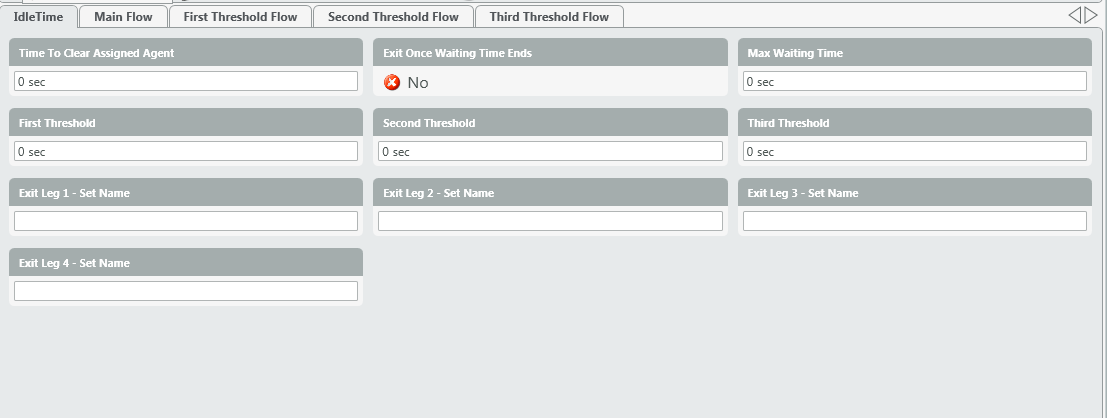Focus the Exit Leg 4 name field
This screenshot has height=418, width=1107.
(186, 292)
